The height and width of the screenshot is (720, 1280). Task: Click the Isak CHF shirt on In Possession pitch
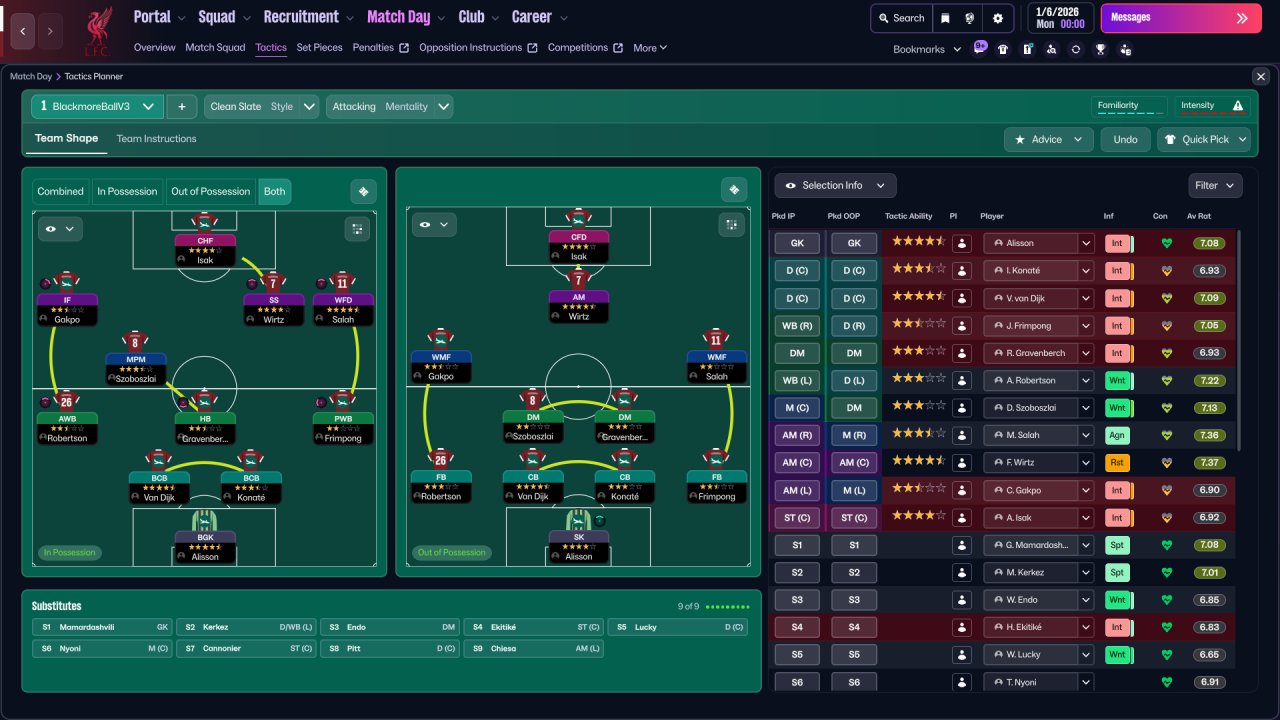click(205, 222)
